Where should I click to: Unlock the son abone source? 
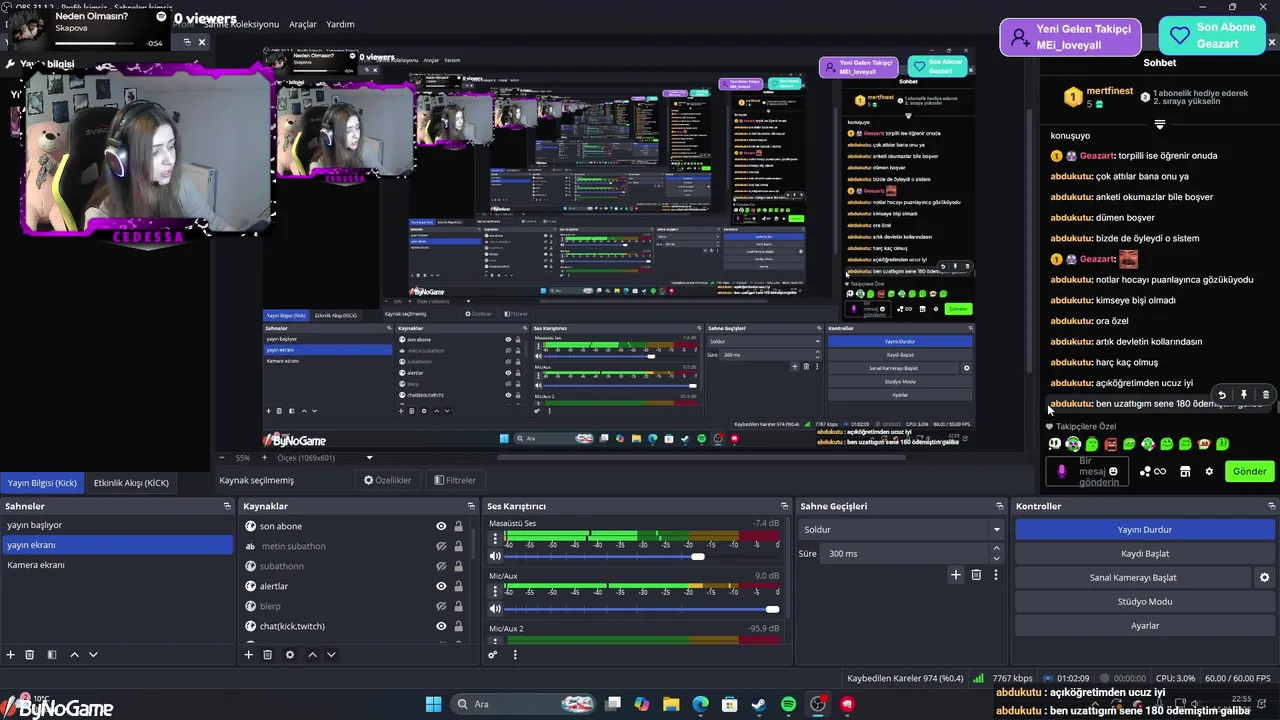(458, 526)
